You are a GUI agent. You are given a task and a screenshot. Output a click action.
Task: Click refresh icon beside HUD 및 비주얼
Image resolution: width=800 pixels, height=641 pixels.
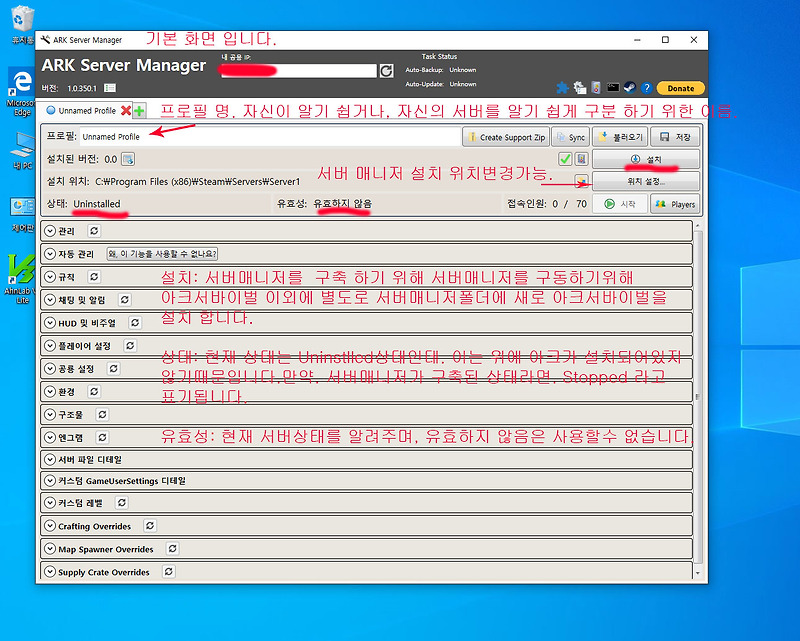(135, 323)
